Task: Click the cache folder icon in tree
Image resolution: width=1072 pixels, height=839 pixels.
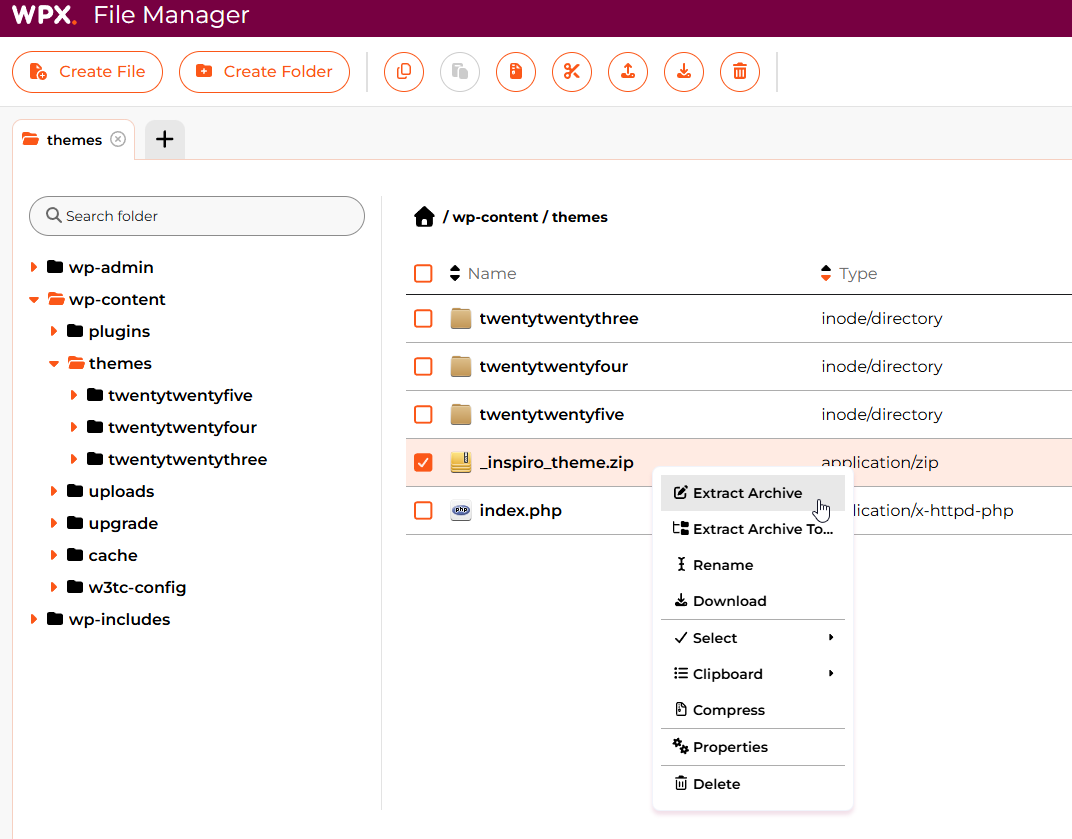Action: point(75,555)
